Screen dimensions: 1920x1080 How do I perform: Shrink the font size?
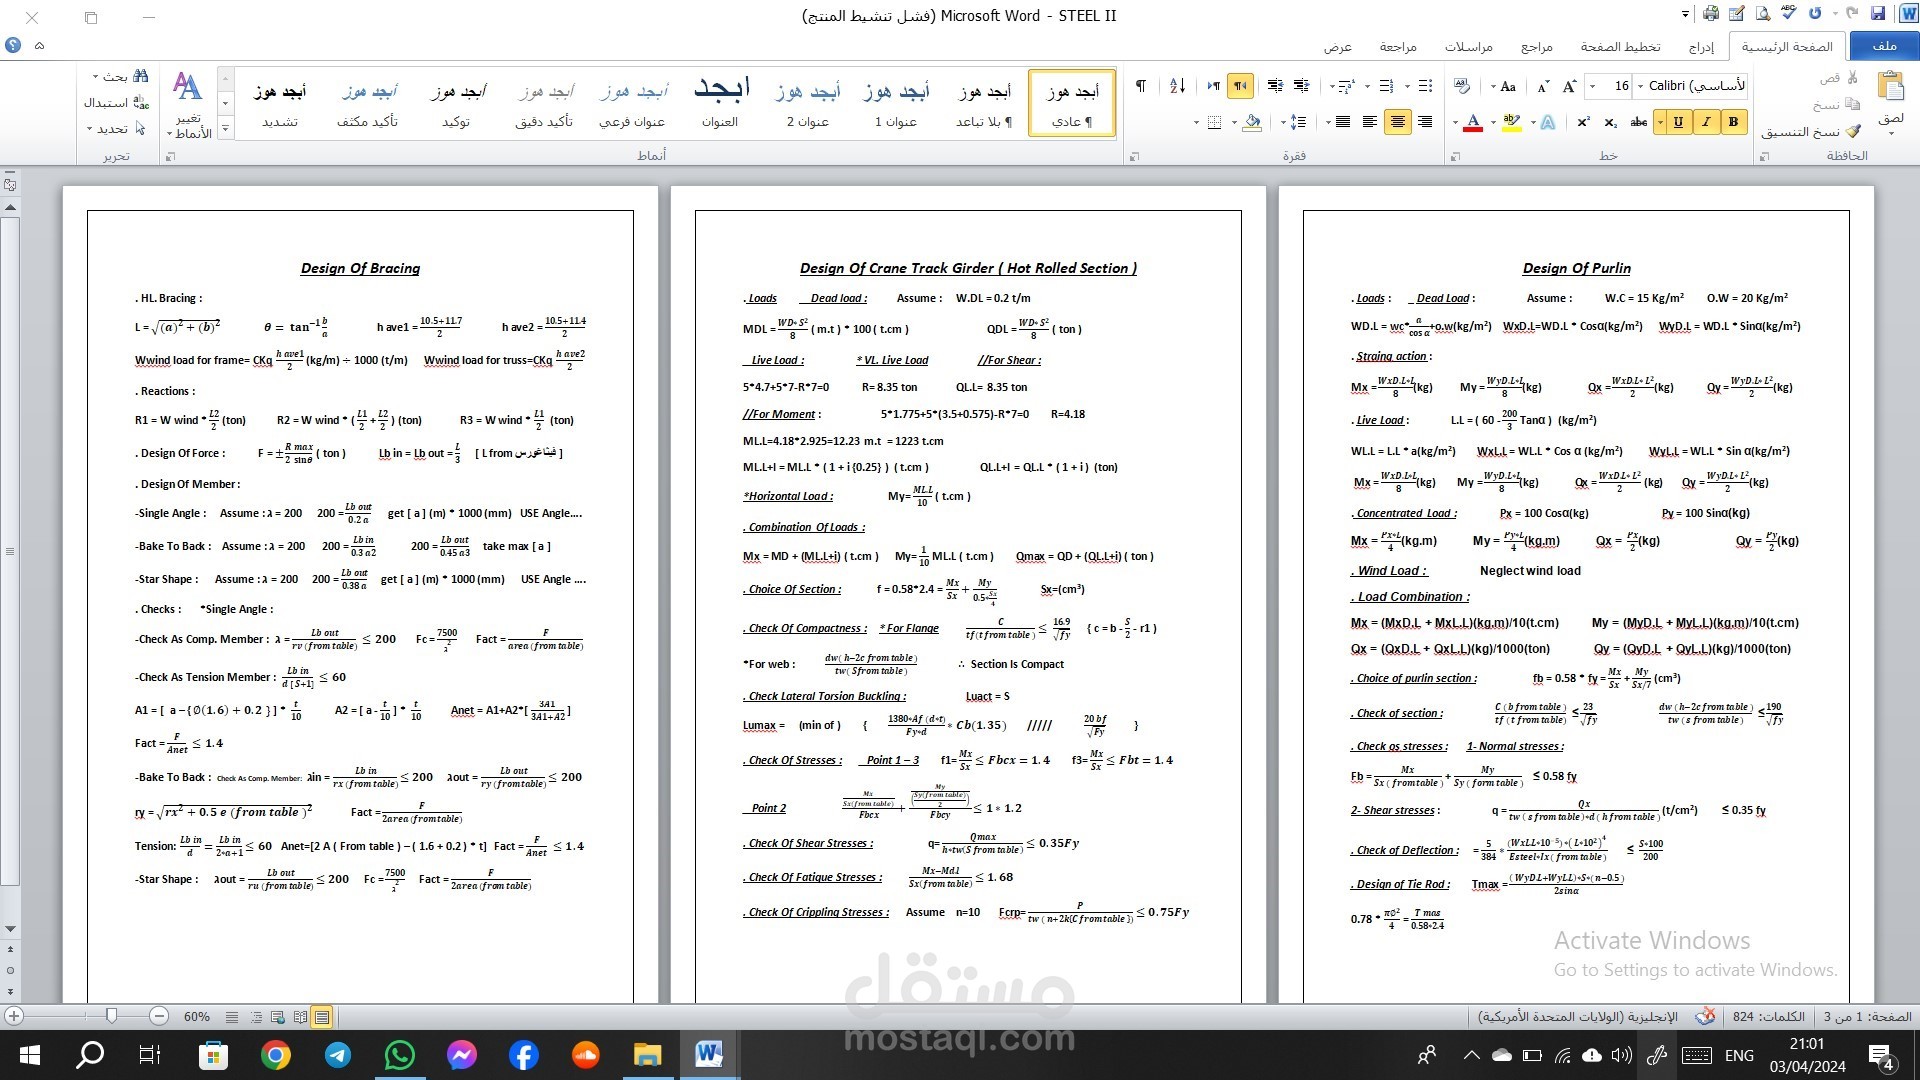tap(1543, 86)
